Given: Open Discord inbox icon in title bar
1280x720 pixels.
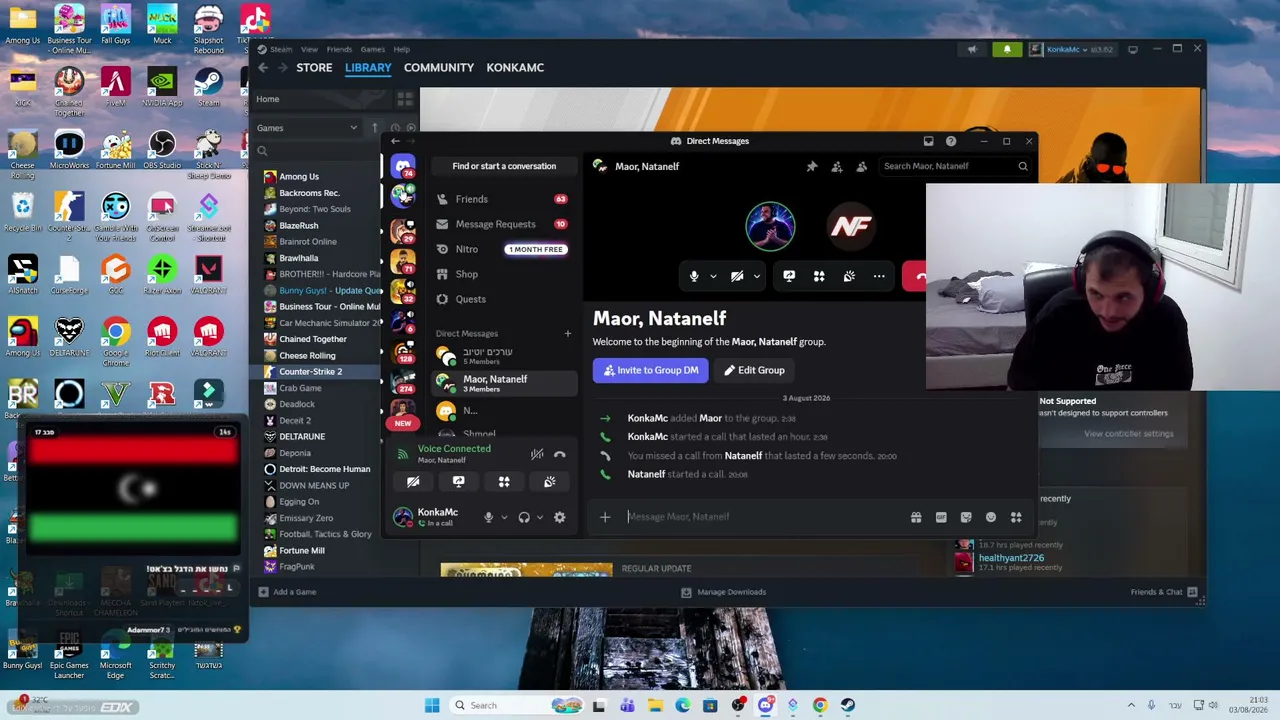Looking at the screenshot, I should [x=928, y=141].
